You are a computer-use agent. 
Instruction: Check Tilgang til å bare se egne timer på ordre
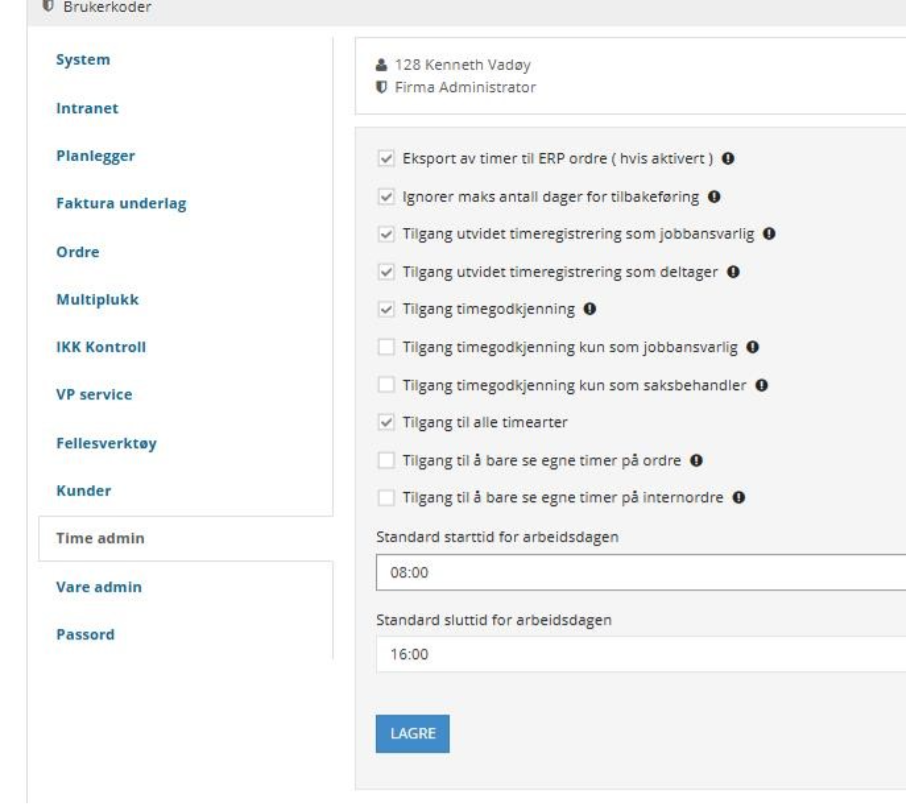point(386,460)
